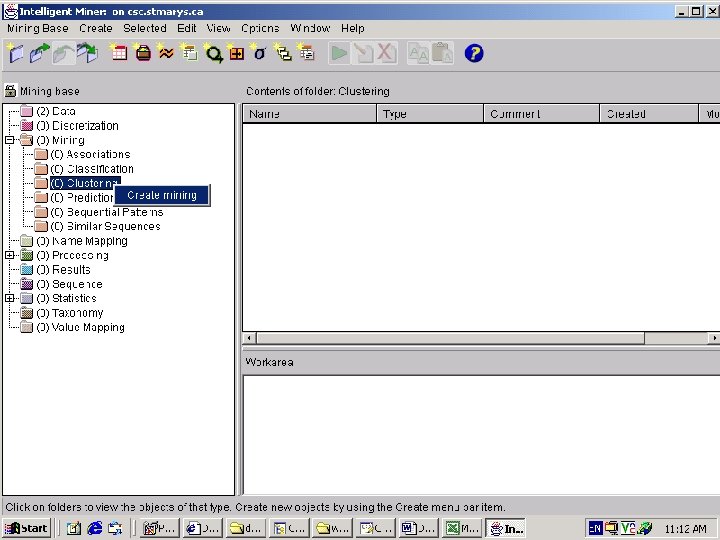This screenshot has width=720, height=540.
Task: Click the create discretization wavy lines icon
Action: pos(166,53)
